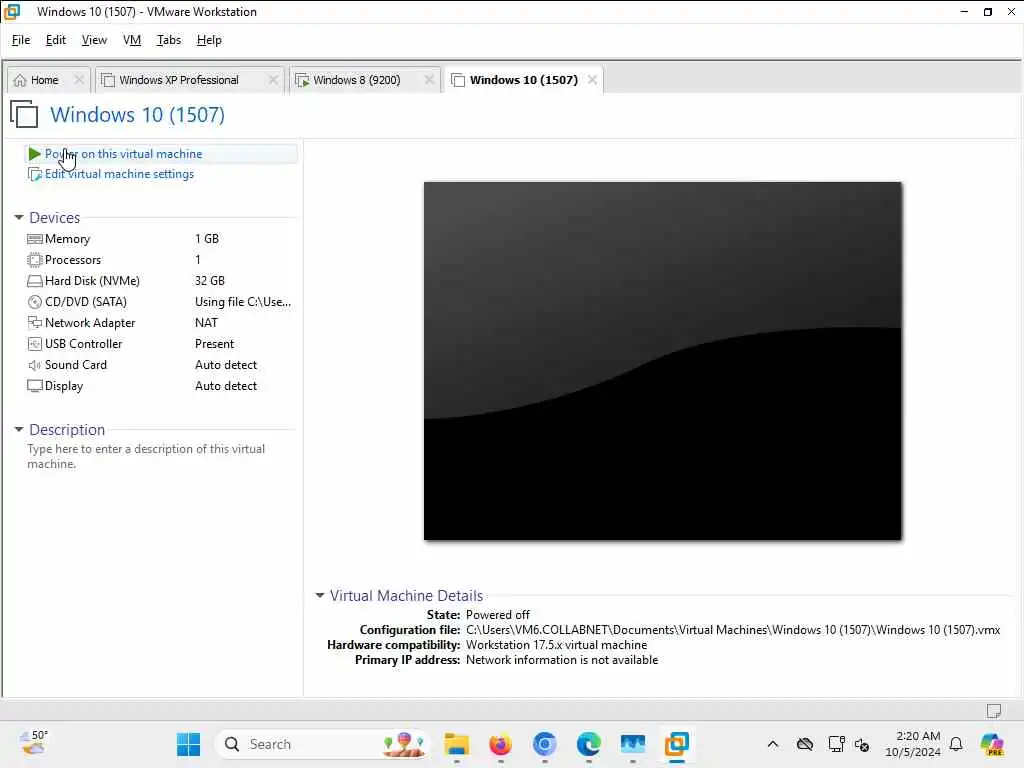
Task: Open the View menu
Action: coord(94,40)
